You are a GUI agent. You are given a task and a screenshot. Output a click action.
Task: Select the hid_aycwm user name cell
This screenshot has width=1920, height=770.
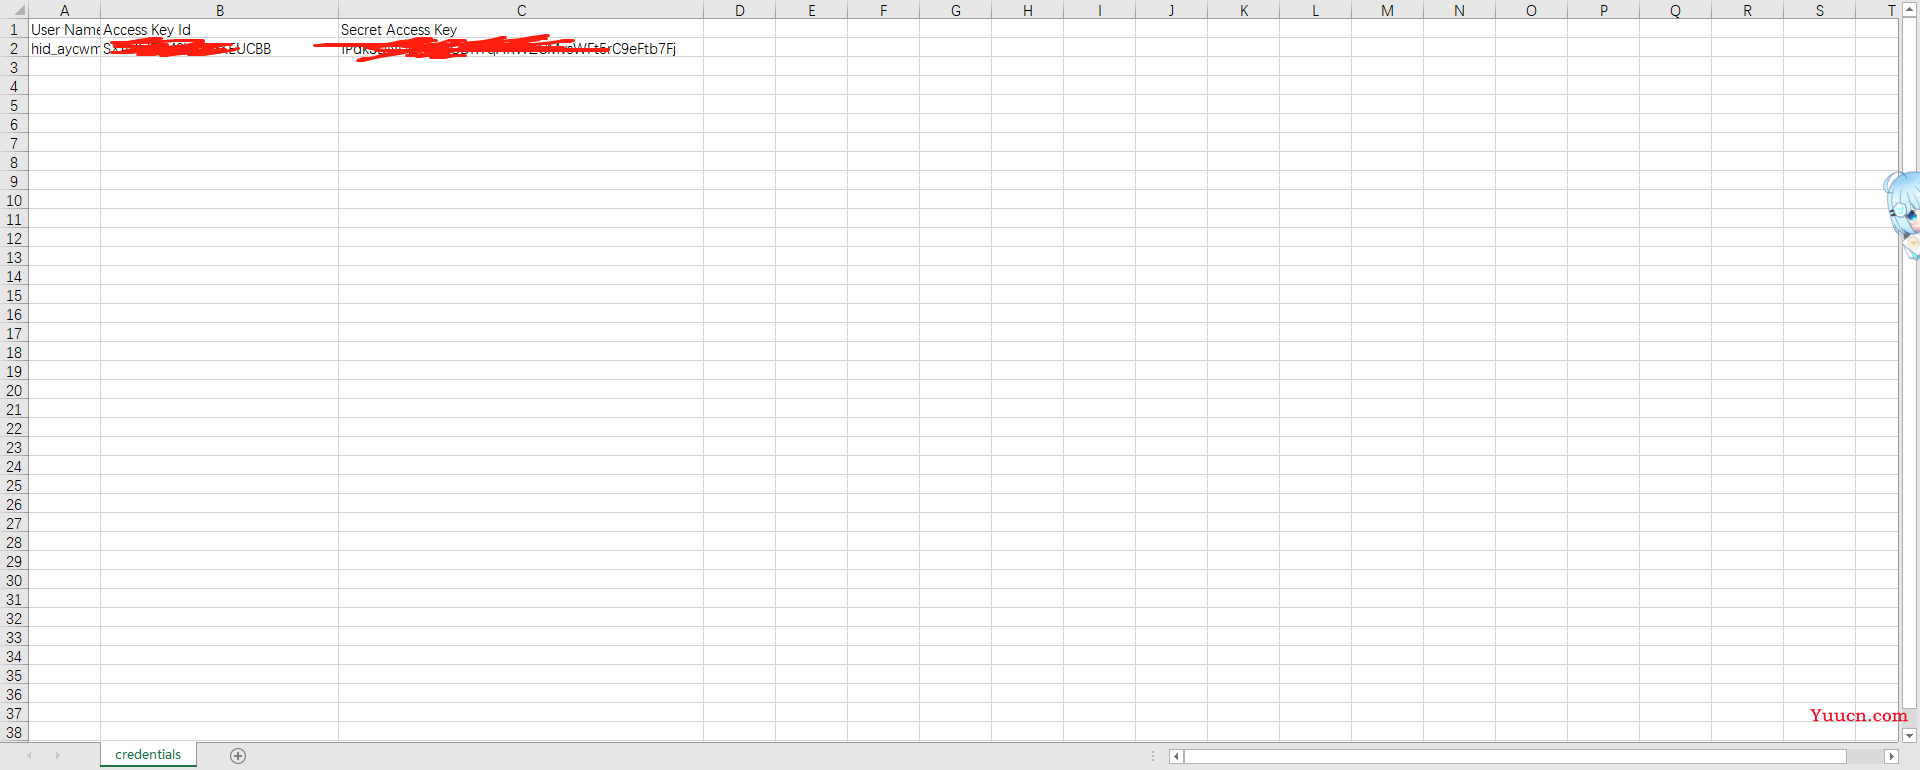(x=64, y=49)
